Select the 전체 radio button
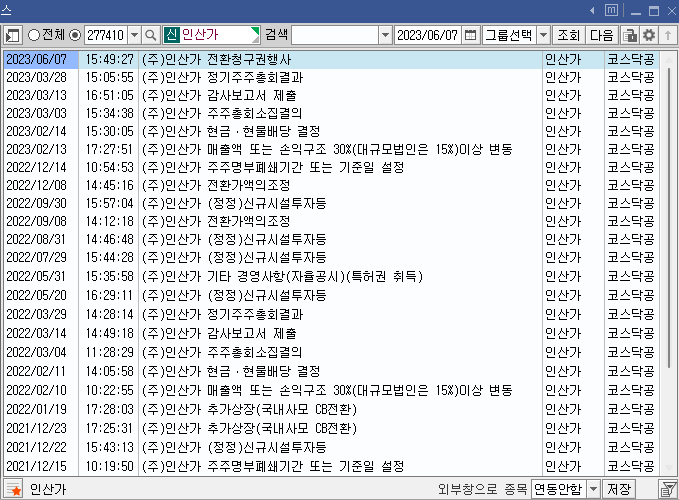Screen dimensions: 679x500 pos(33,35)
